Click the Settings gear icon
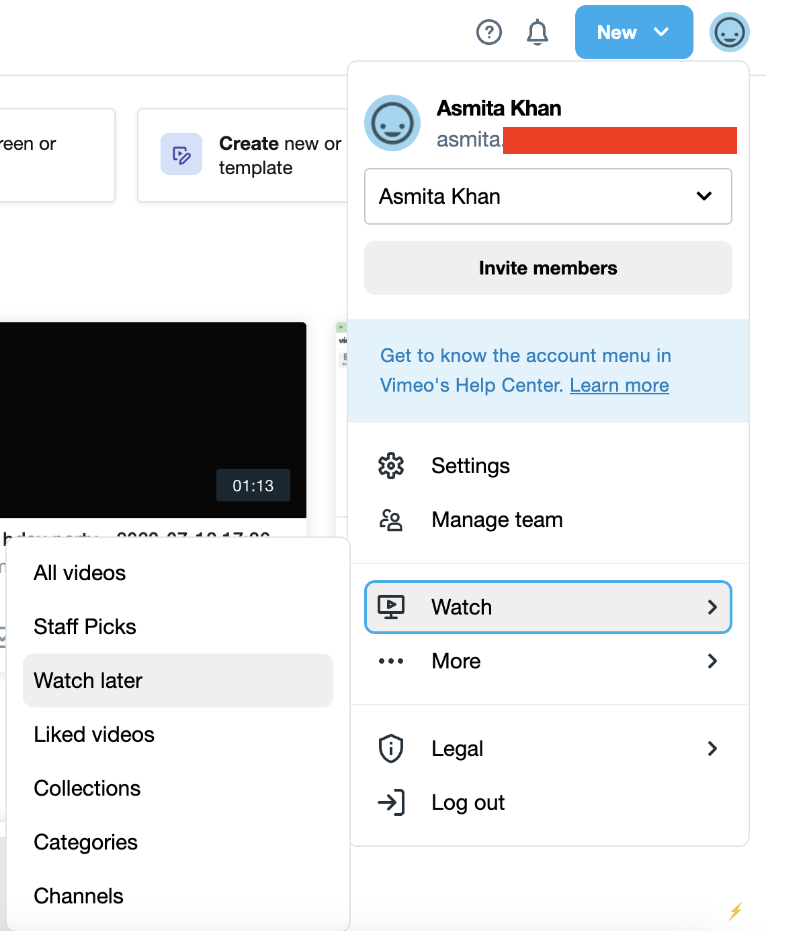The image size is (790, 938). point(390,466)
